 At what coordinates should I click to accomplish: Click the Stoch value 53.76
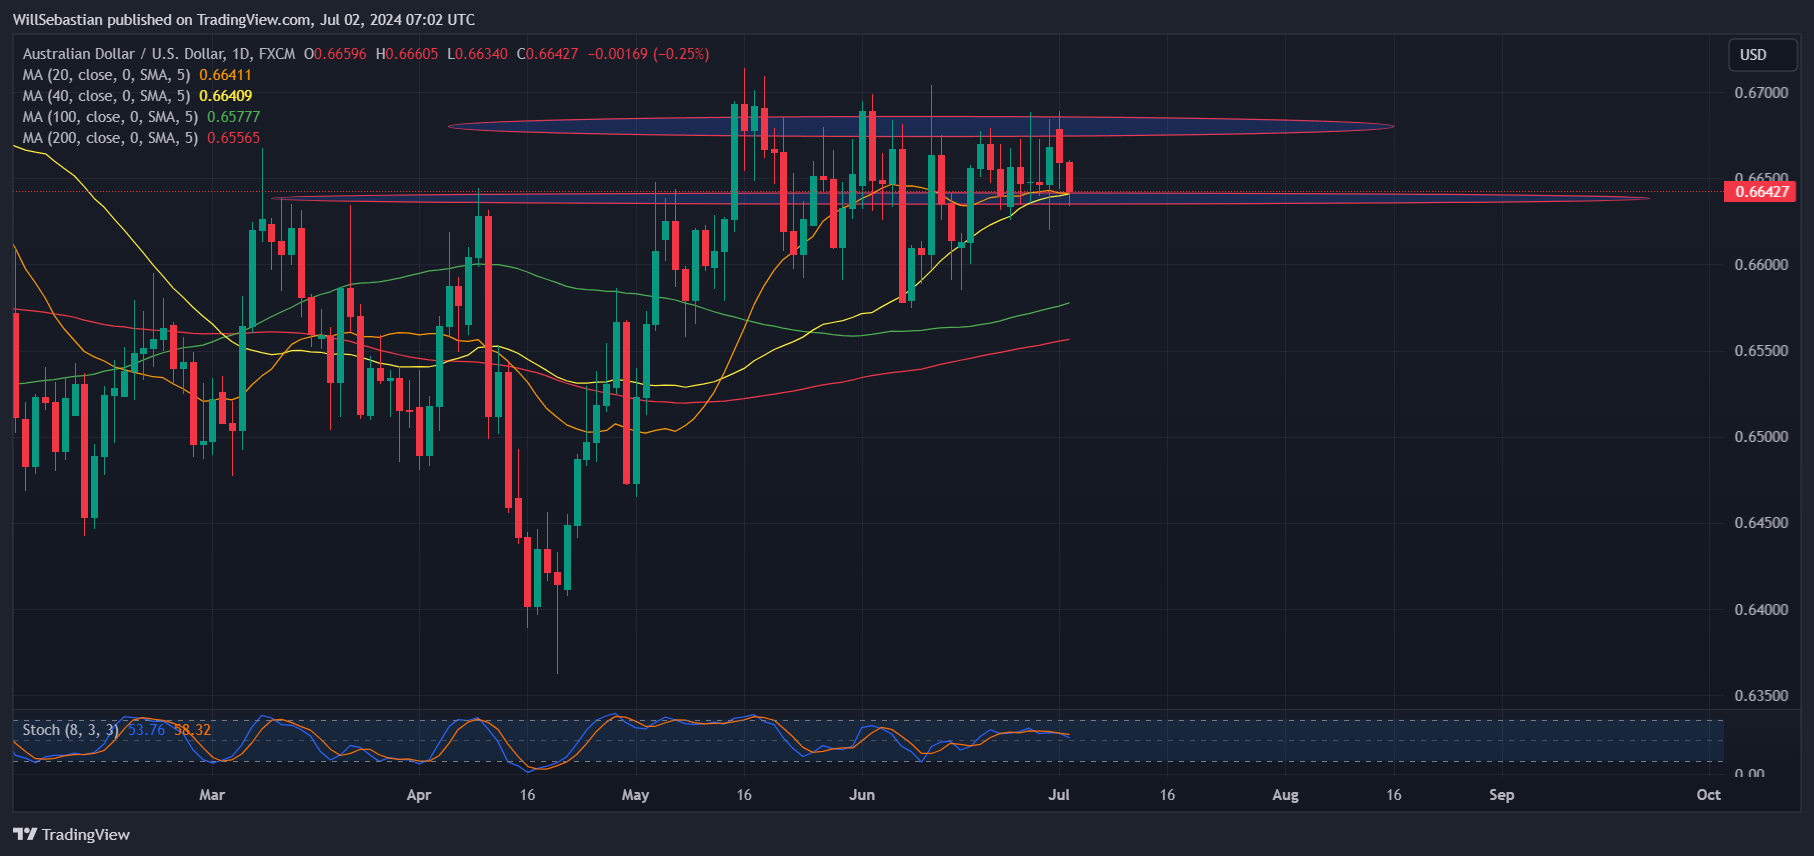click(147, 730)
